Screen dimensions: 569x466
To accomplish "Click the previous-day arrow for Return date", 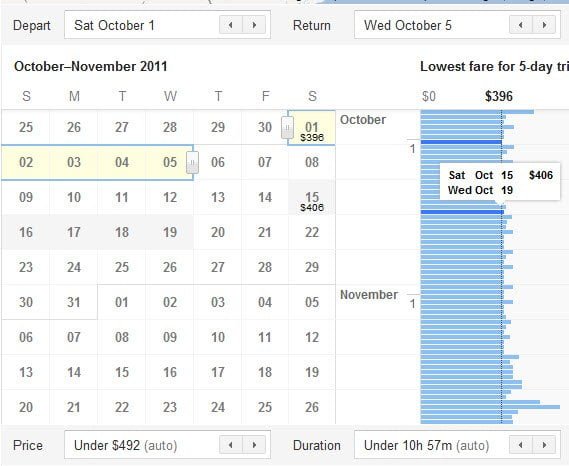I will pos(521,25).
